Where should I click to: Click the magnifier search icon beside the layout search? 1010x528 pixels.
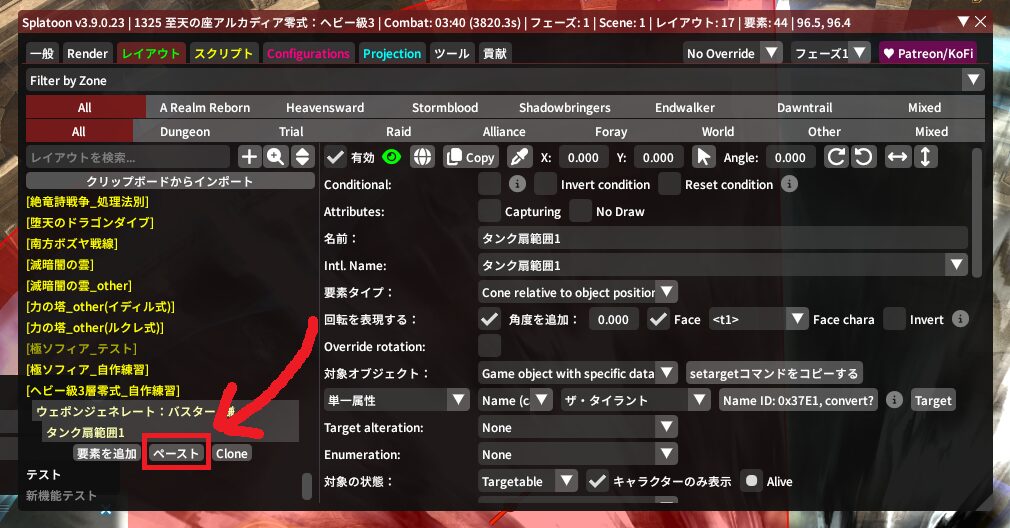(275, 157)
